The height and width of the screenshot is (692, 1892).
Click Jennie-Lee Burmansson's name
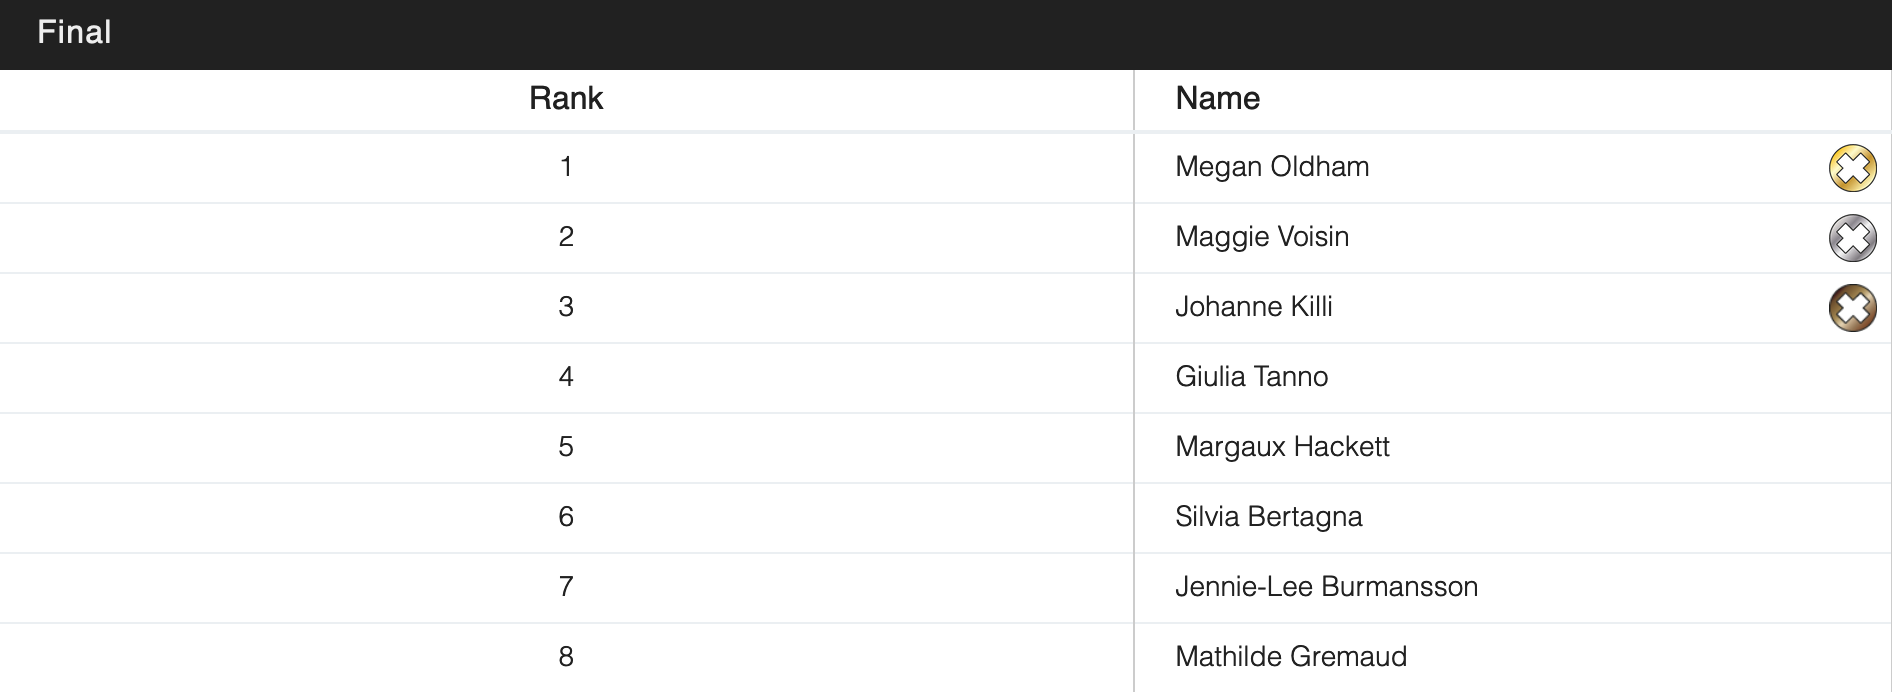[1326, 587]
